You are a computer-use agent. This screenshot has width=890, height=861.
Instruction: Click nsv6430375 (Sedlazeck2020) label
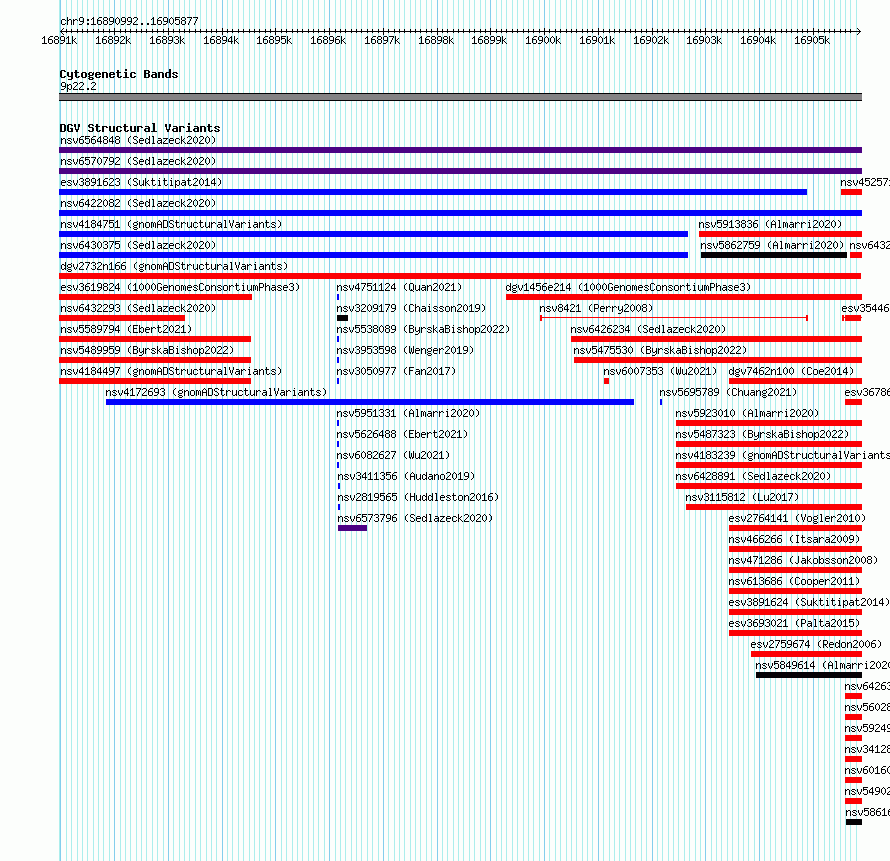click(138, 245)
